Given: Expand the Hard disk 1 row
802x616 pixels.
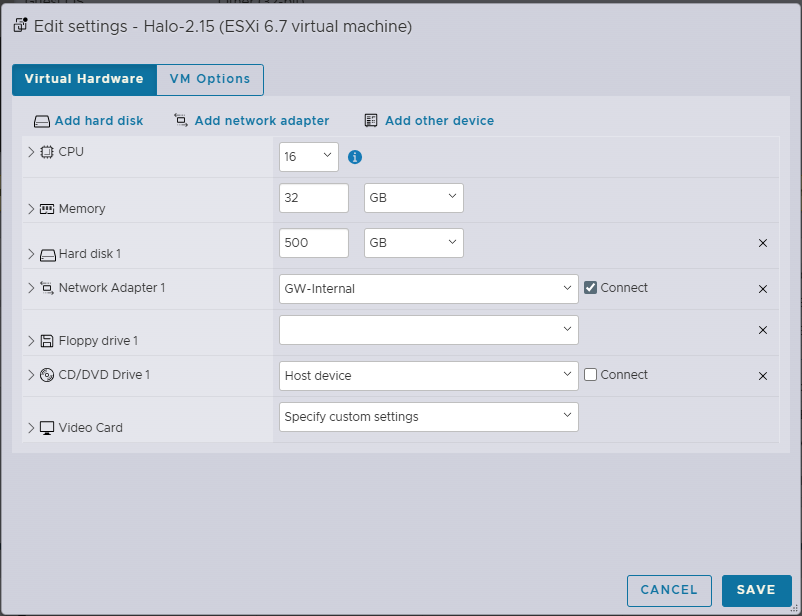Looking at the screenshot, I should [x=31, y=254].
